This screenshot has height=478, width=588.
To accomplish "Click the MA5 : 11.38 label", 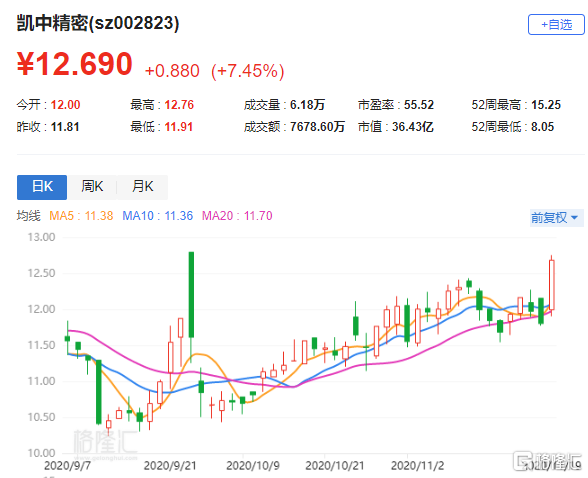I will point(81,216).
